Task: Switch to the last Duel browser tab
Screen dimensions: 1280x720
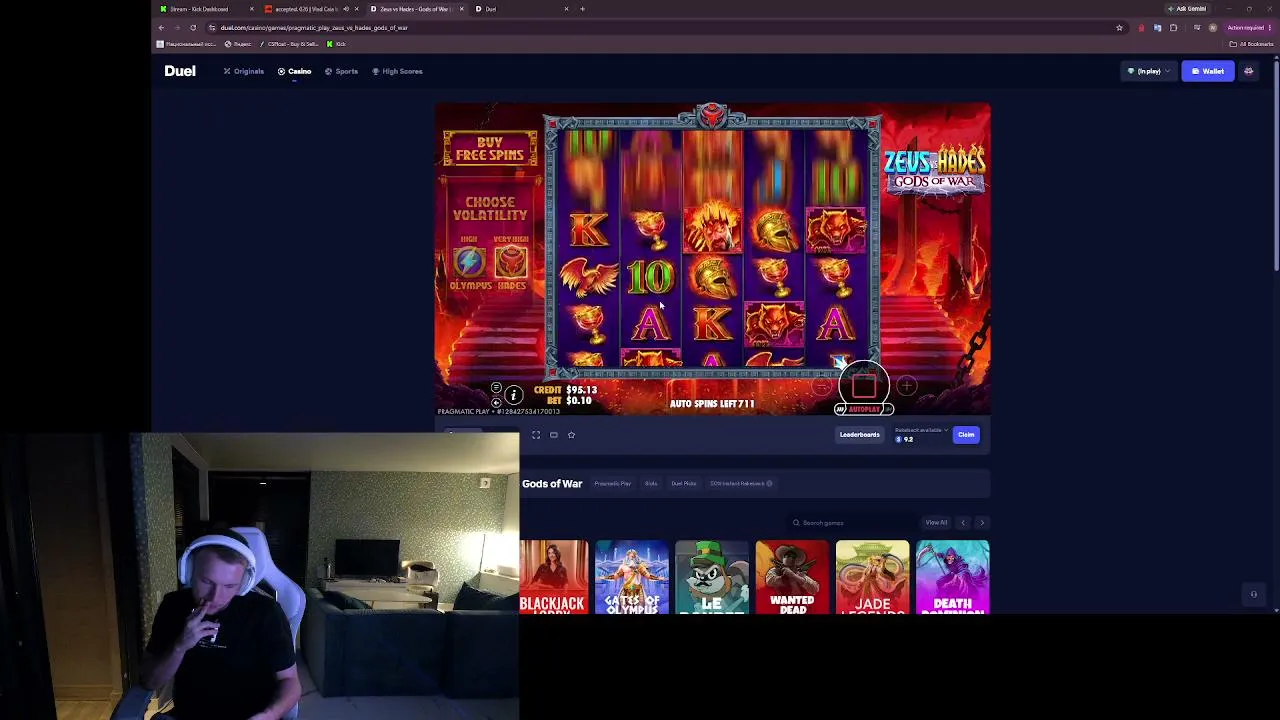Action: [520, 9]
